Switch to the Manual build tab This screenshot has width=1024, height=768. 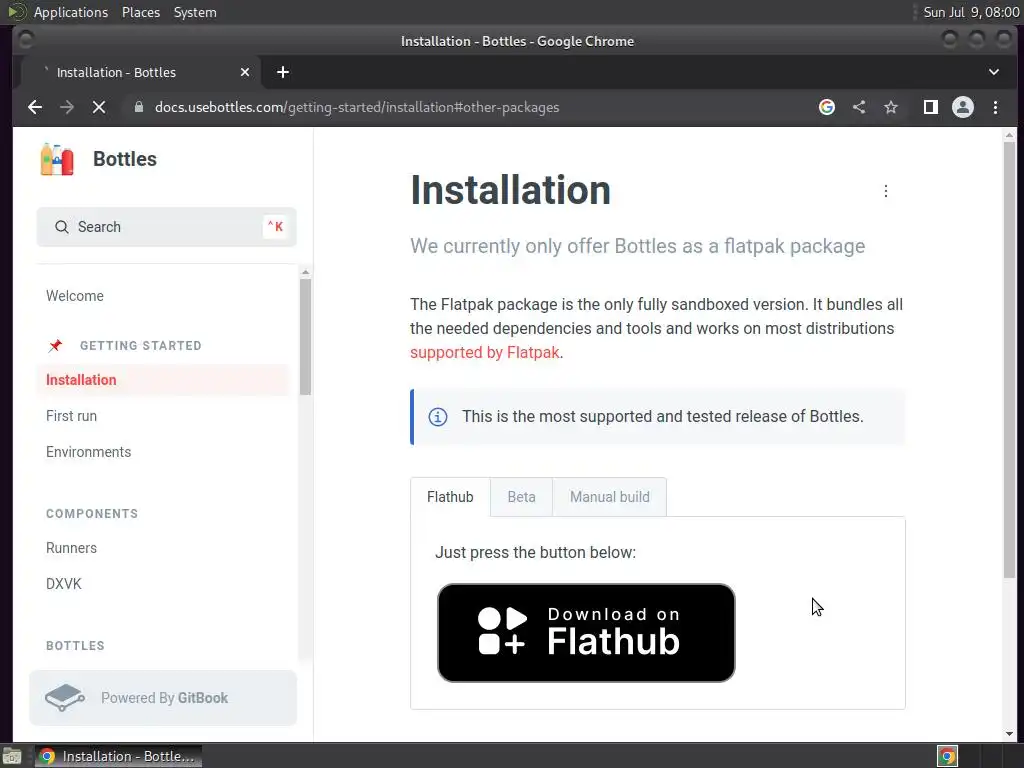(x=609, y=497)
